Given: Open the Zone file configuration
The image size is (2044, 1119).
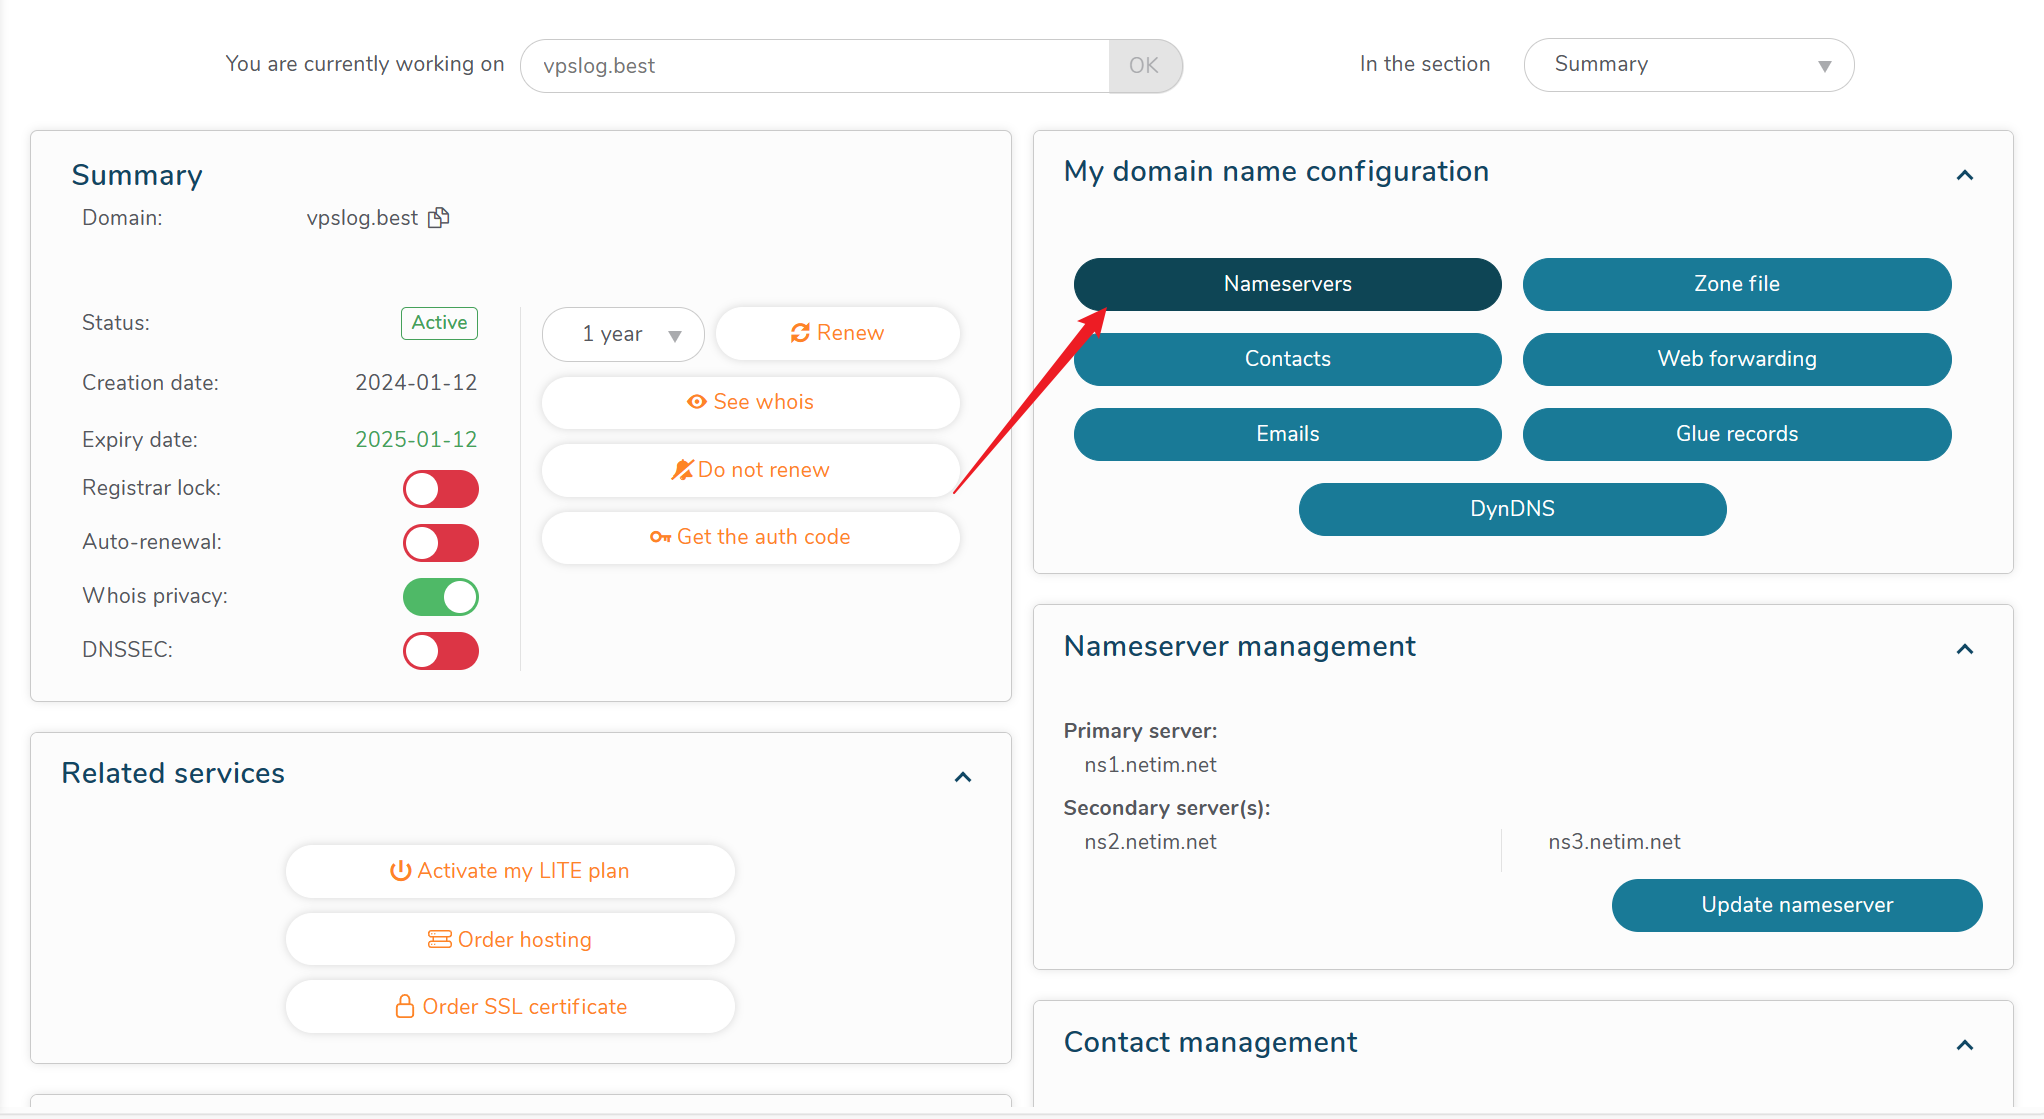Looking at the screenshot, I should click(x=1736, y=284).
